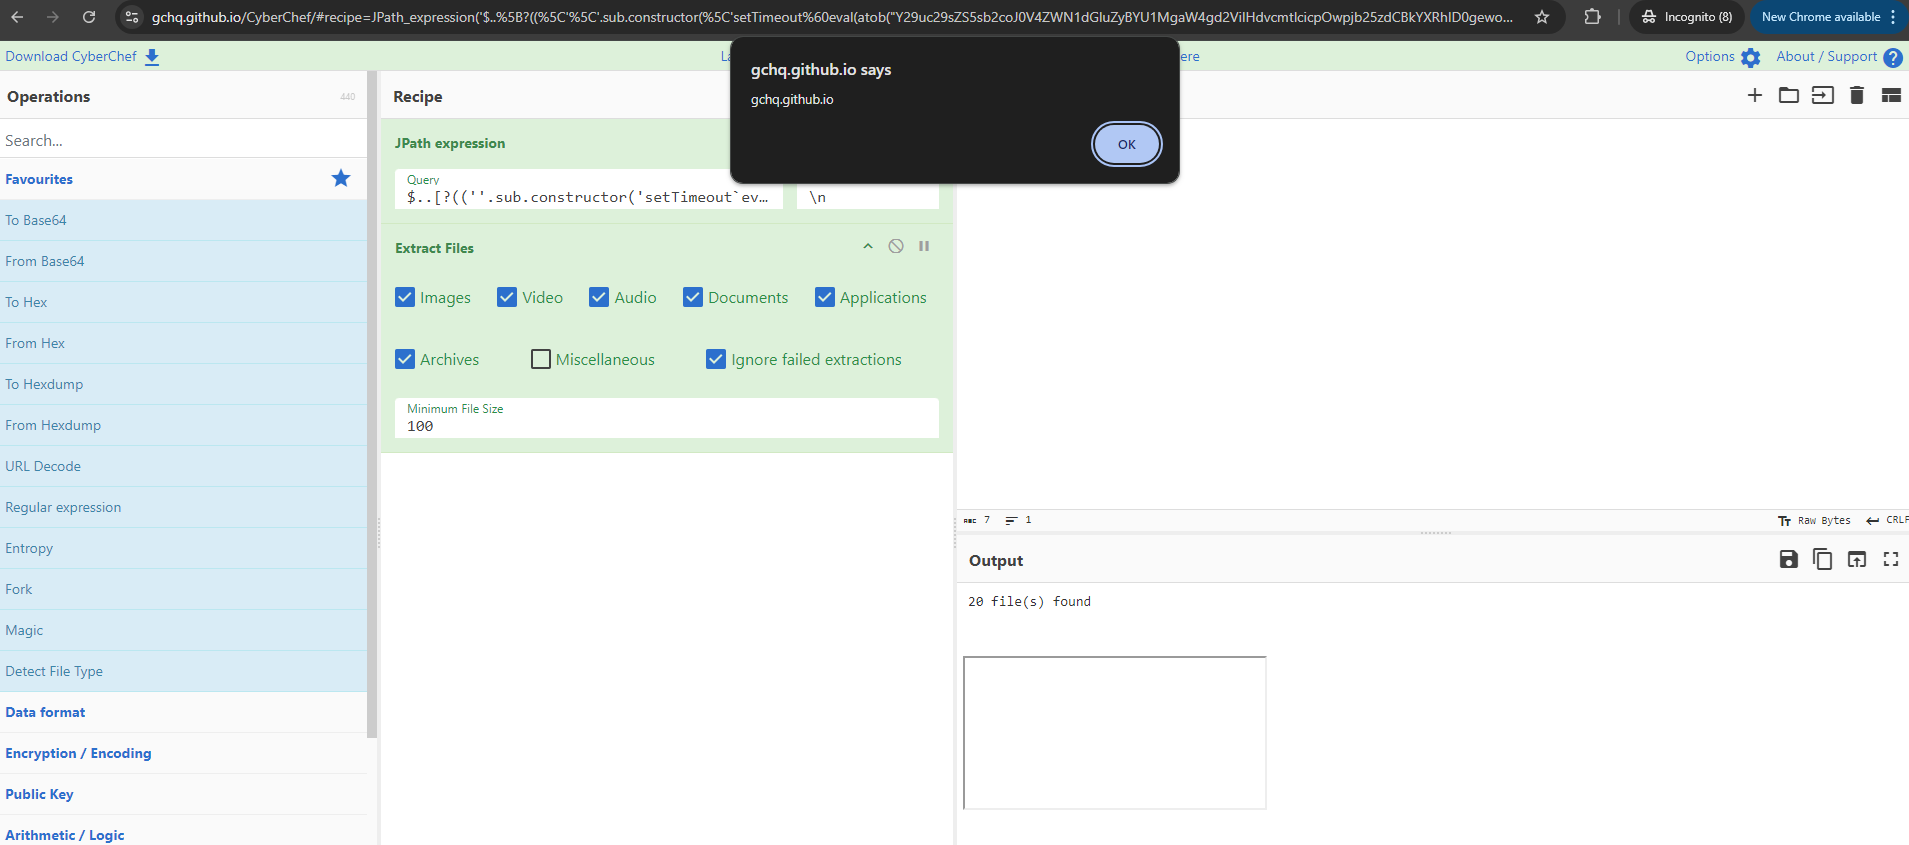Go forward in browser history
This screenshot has height=845, width=1909.
pyautogui.click(x=53, y=17)
